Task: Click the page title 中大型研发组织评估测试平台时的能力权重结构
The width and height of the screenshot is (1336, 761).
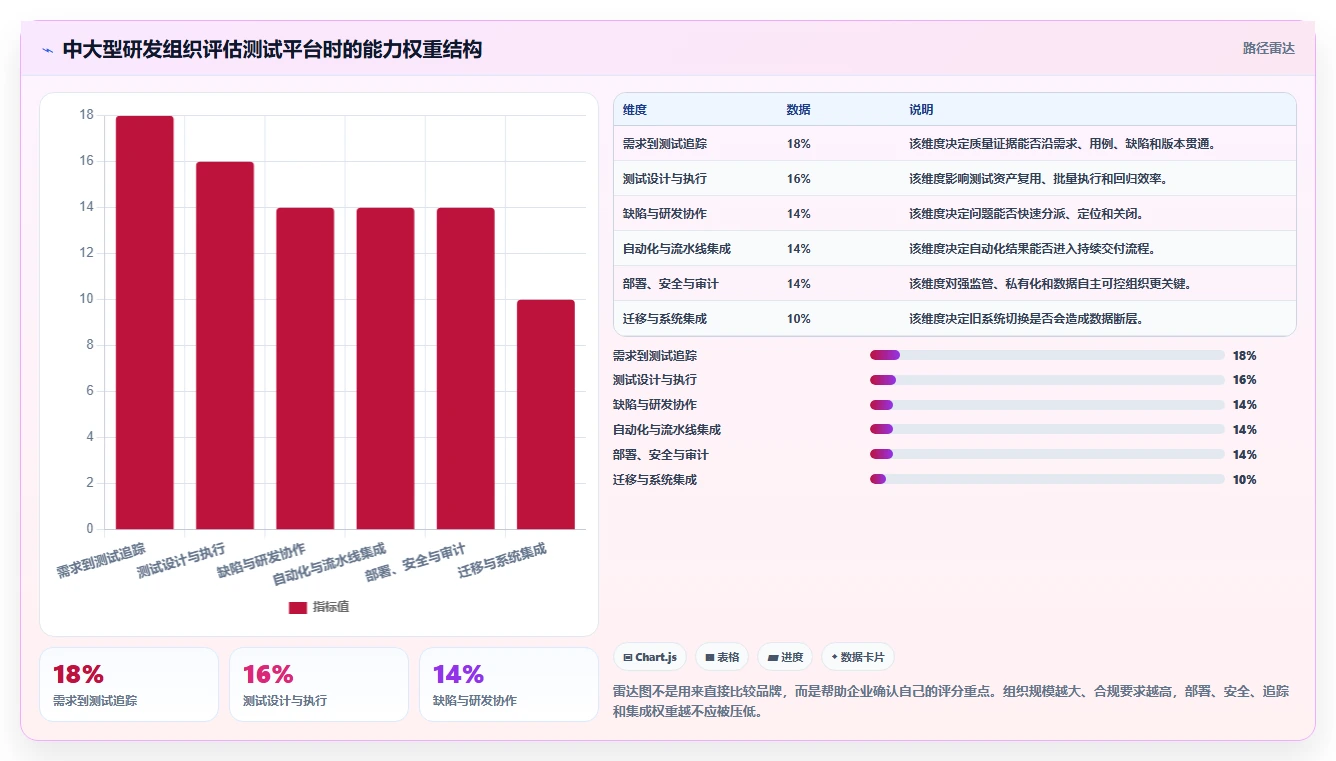Action: coord(272,49)
